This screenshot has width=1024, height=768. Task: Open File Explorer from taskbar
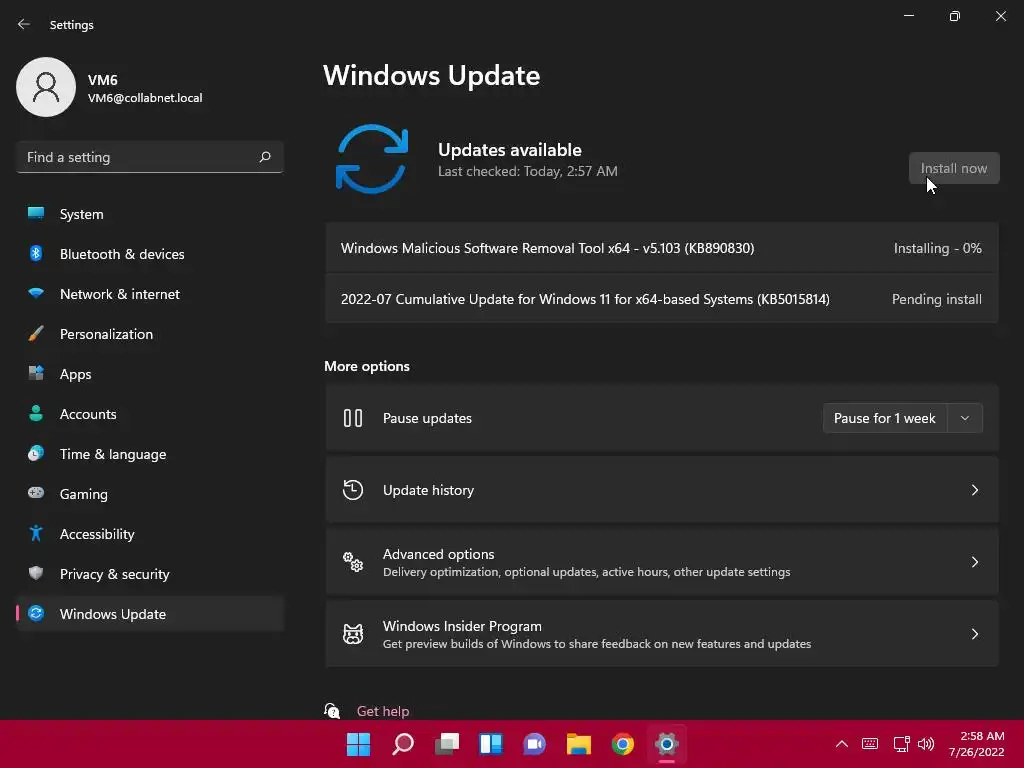[x=579, y=744]
